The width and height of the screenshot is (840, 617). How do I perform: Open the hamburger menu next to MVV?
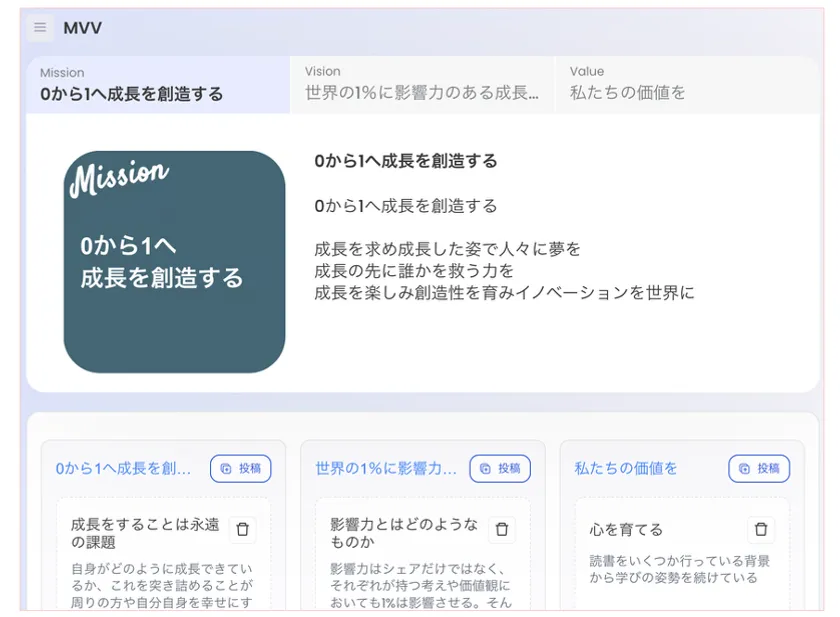[38, 27]
